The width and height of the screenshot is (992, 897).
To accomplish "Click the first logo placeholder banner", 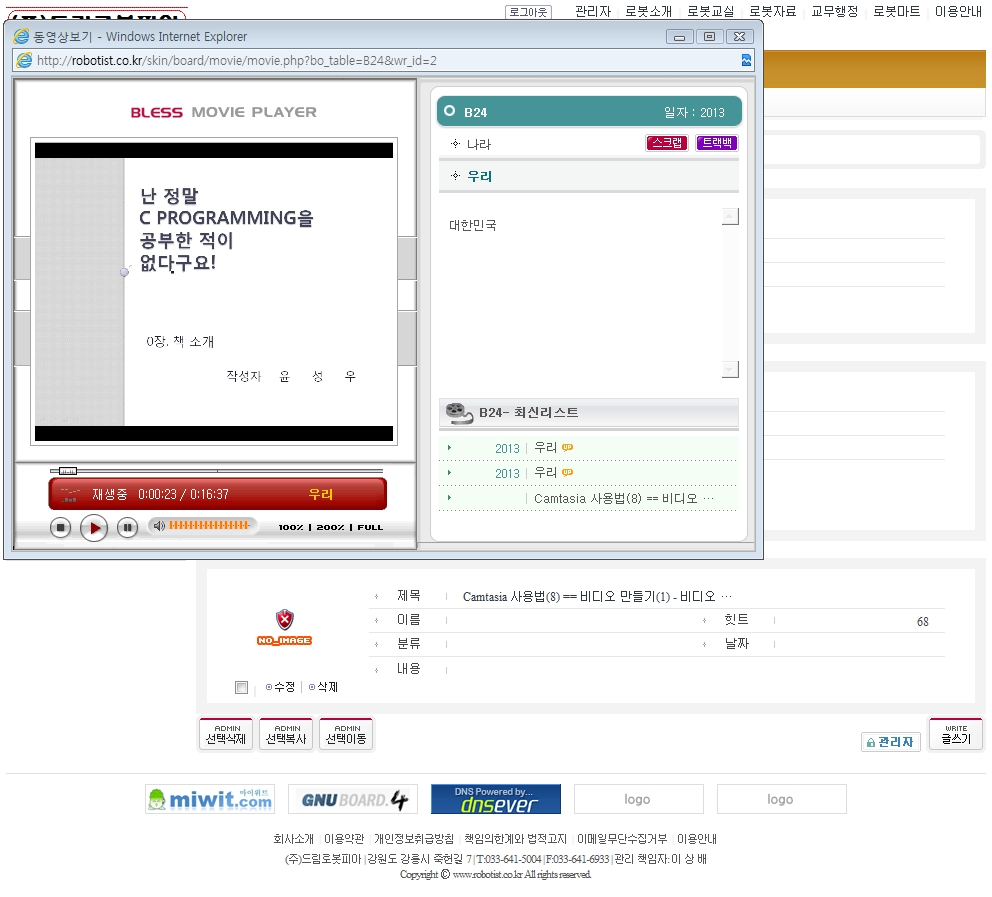I will 639,799.
